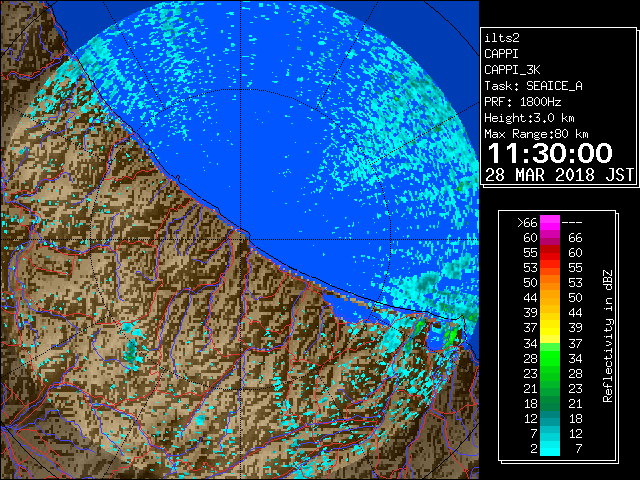Image resolution: width=640 pixels, height=480 pixels.
Task: Pick the orange legend swatch for 50–53 dBZ
Action: click(x=550, y=283)
